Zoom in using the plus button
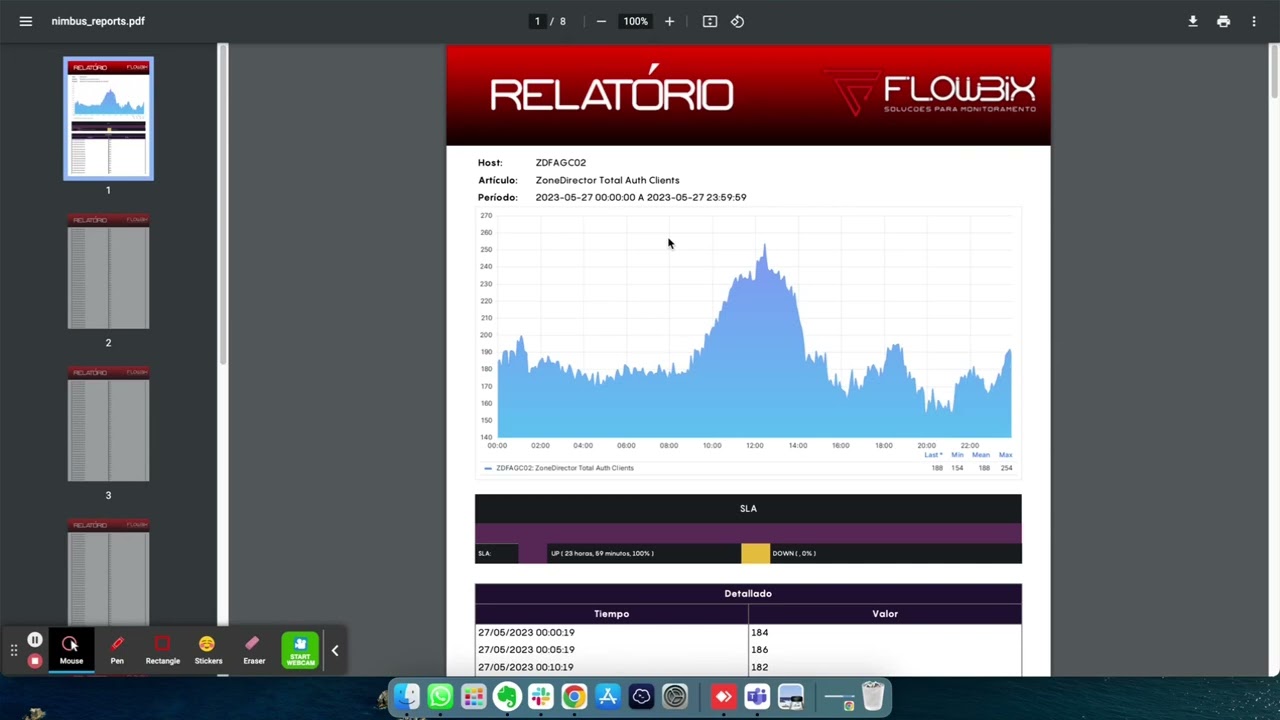The image size is (1280, 720). [669, 21]
